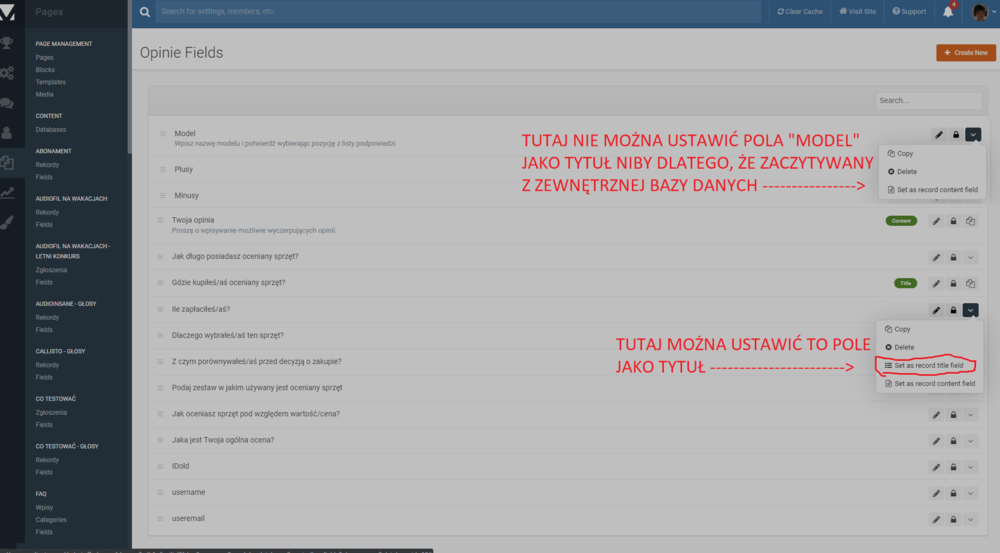Open Blocks under Page Management
Screen dimensions: 1000x553
pos(45,70)
